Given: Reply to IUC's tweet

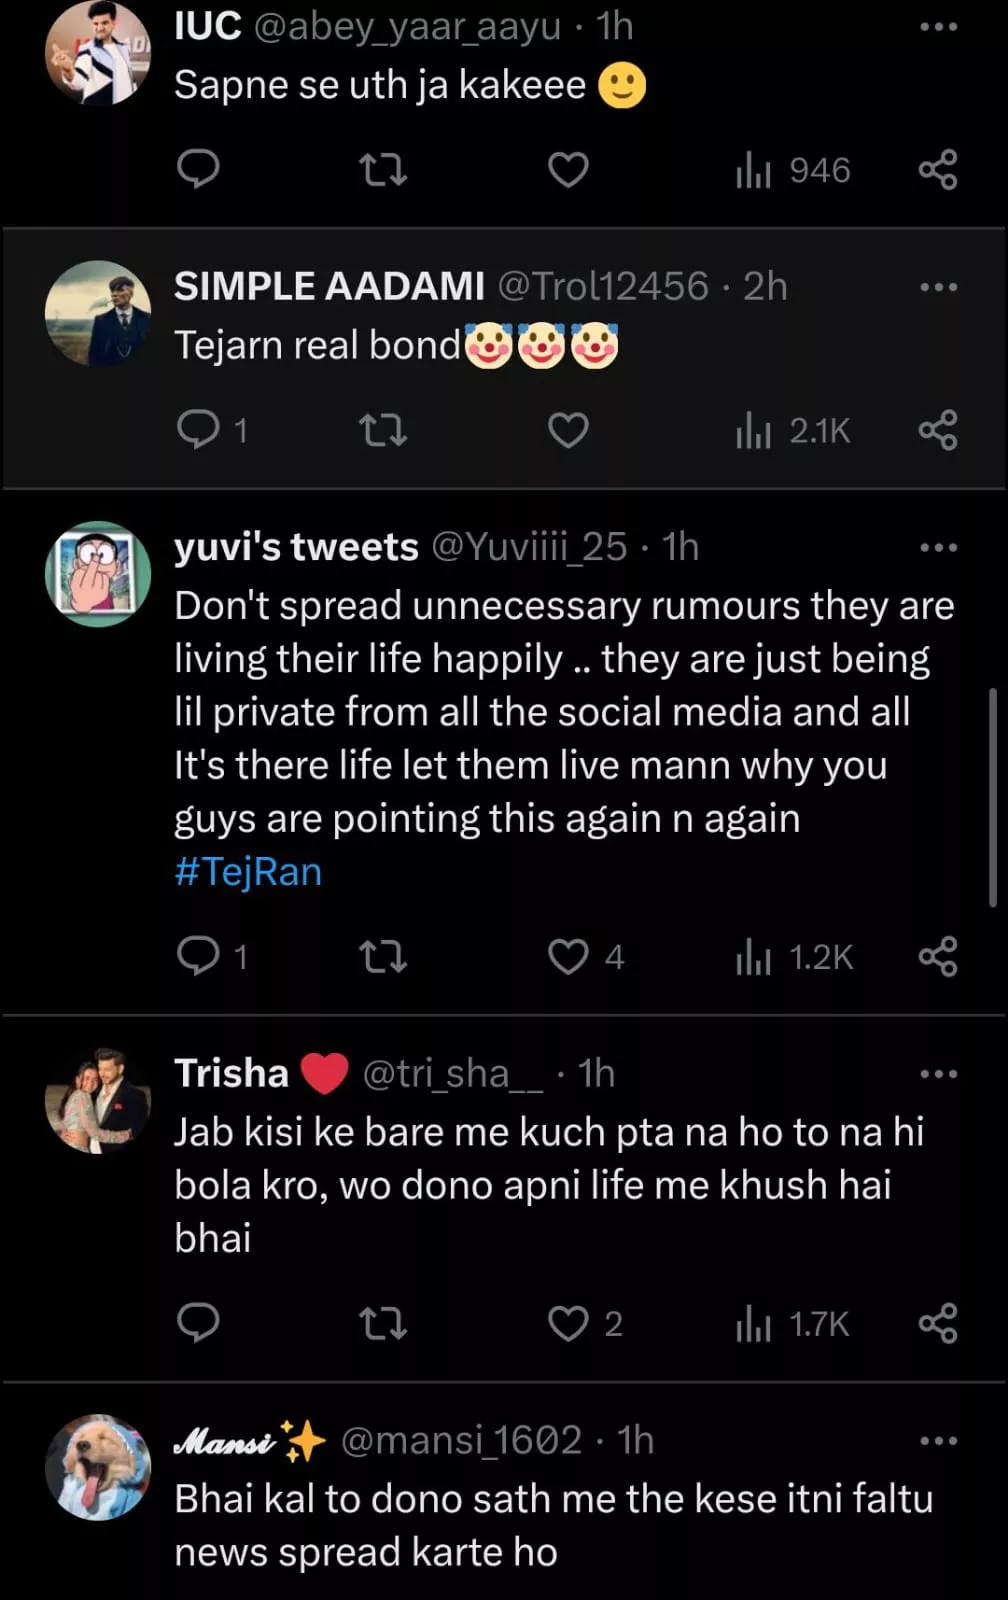Looking at the screenshot, I should [x=198, y=170].
